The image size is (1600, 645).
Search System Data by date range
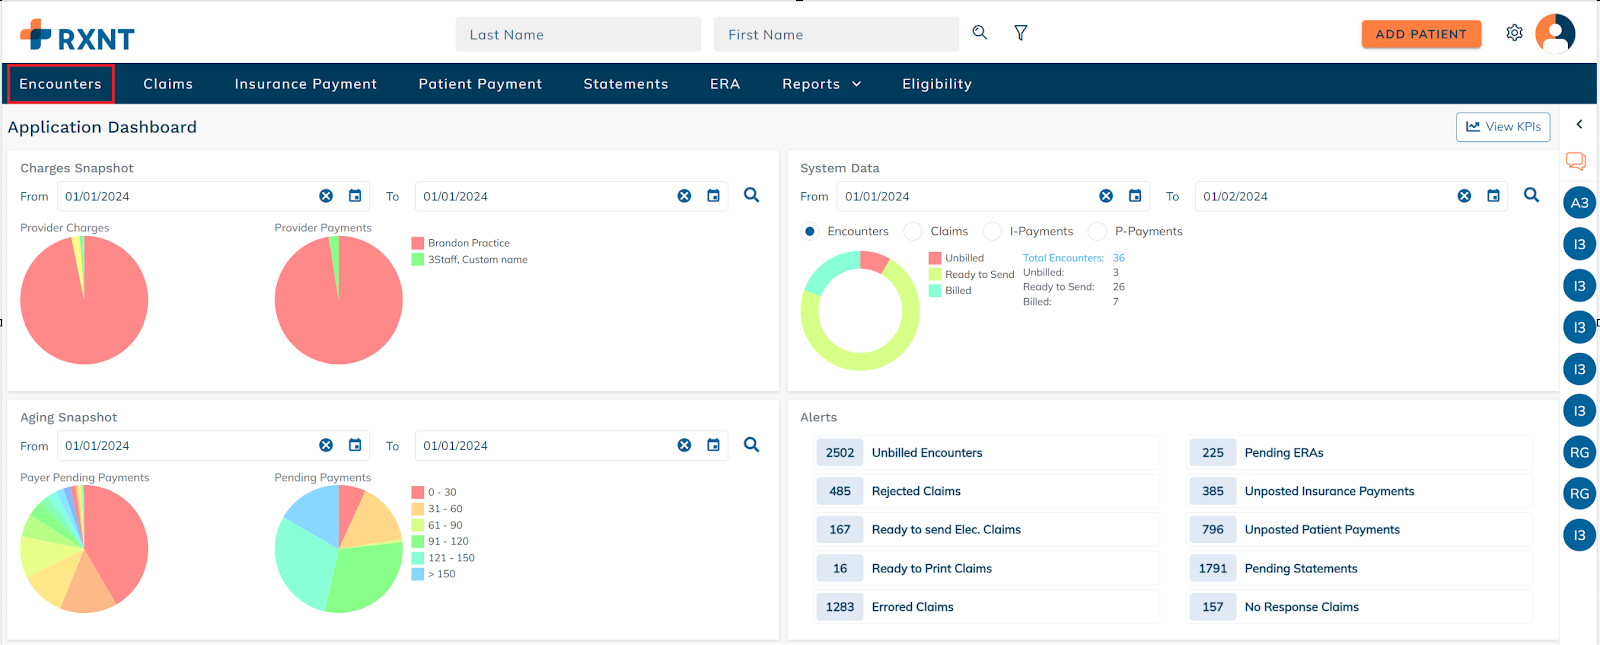pyautogui.click(x=1531, y=196)
